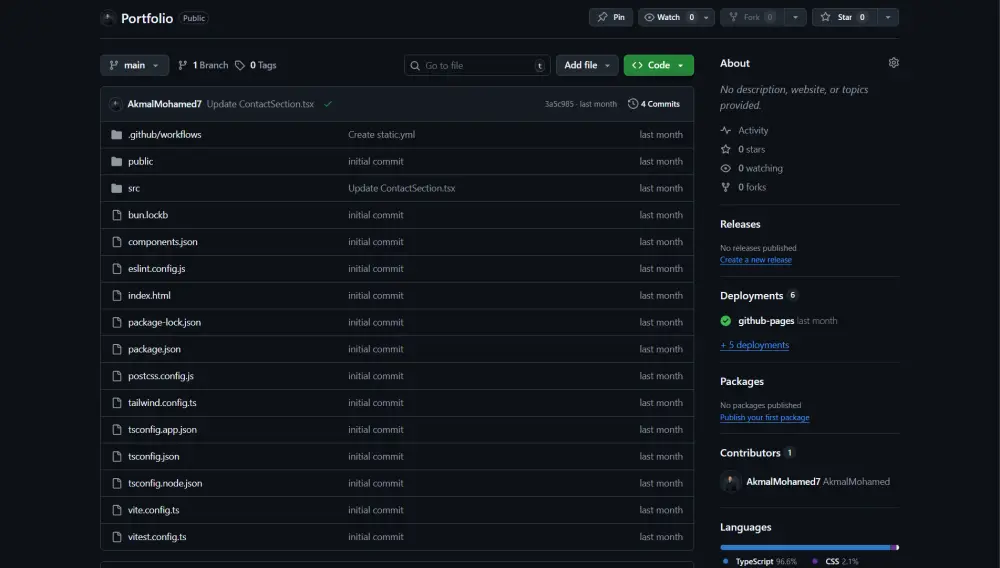The image size is (1000, 568).
Task: Open the Update ContactSection.tsx latest commit message
Action: click(x=260, y=104)
